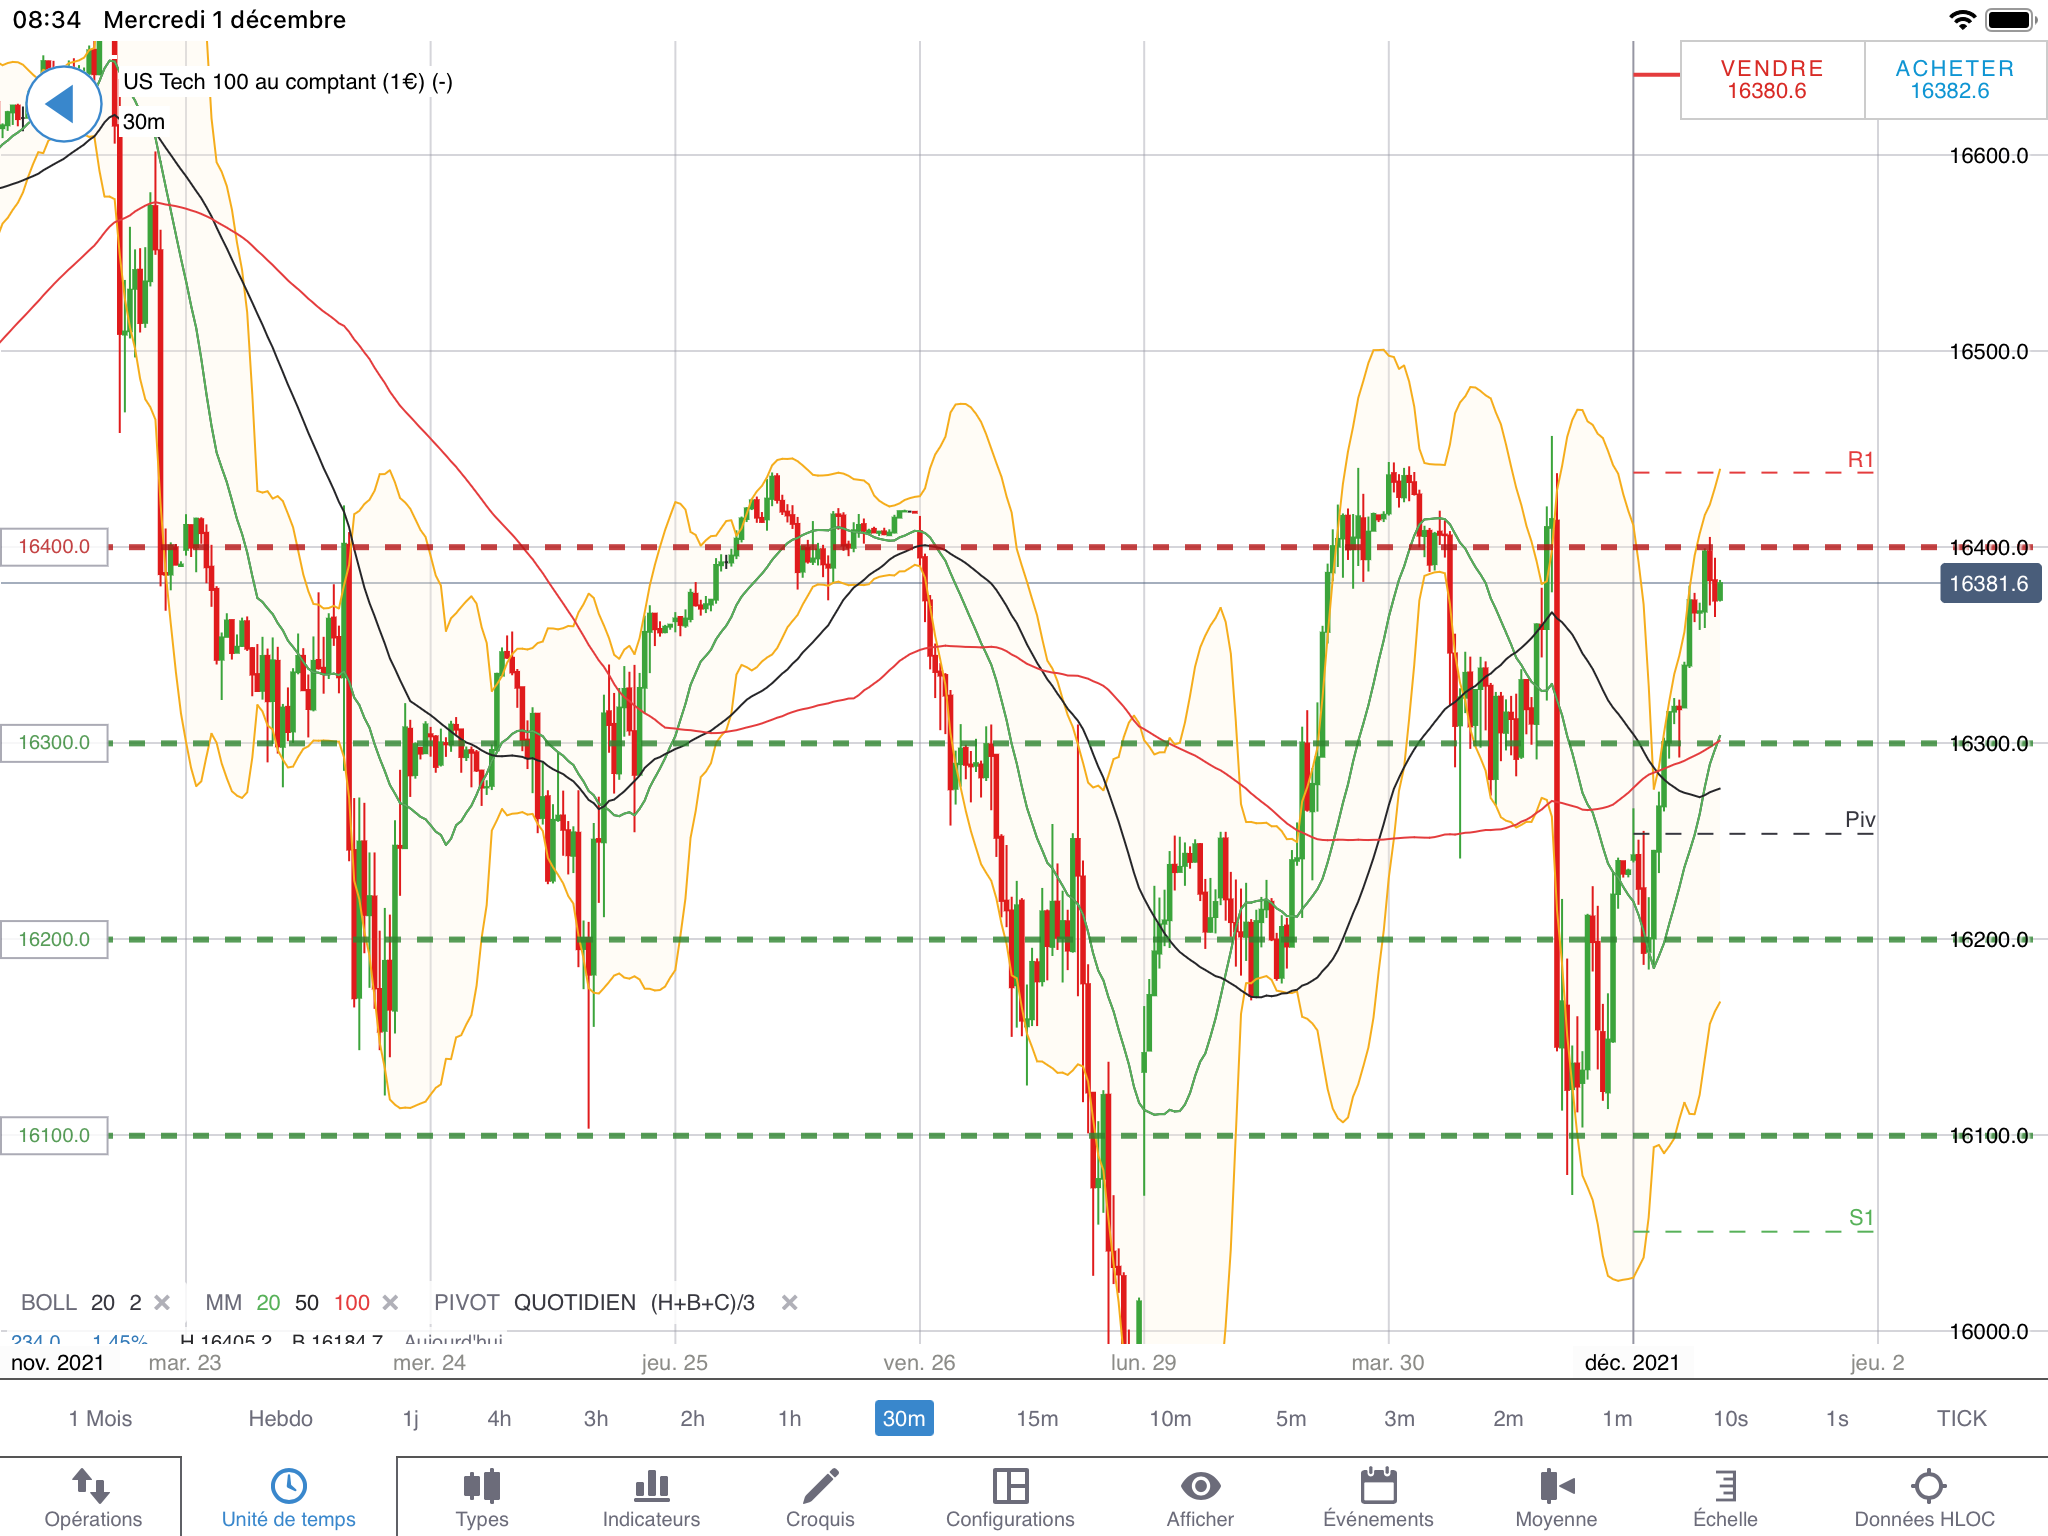The width and height of the screenshot is (2048, 1536).
Task: Remove the BOLL 20 2 indicator
Action: [162, 1302]
